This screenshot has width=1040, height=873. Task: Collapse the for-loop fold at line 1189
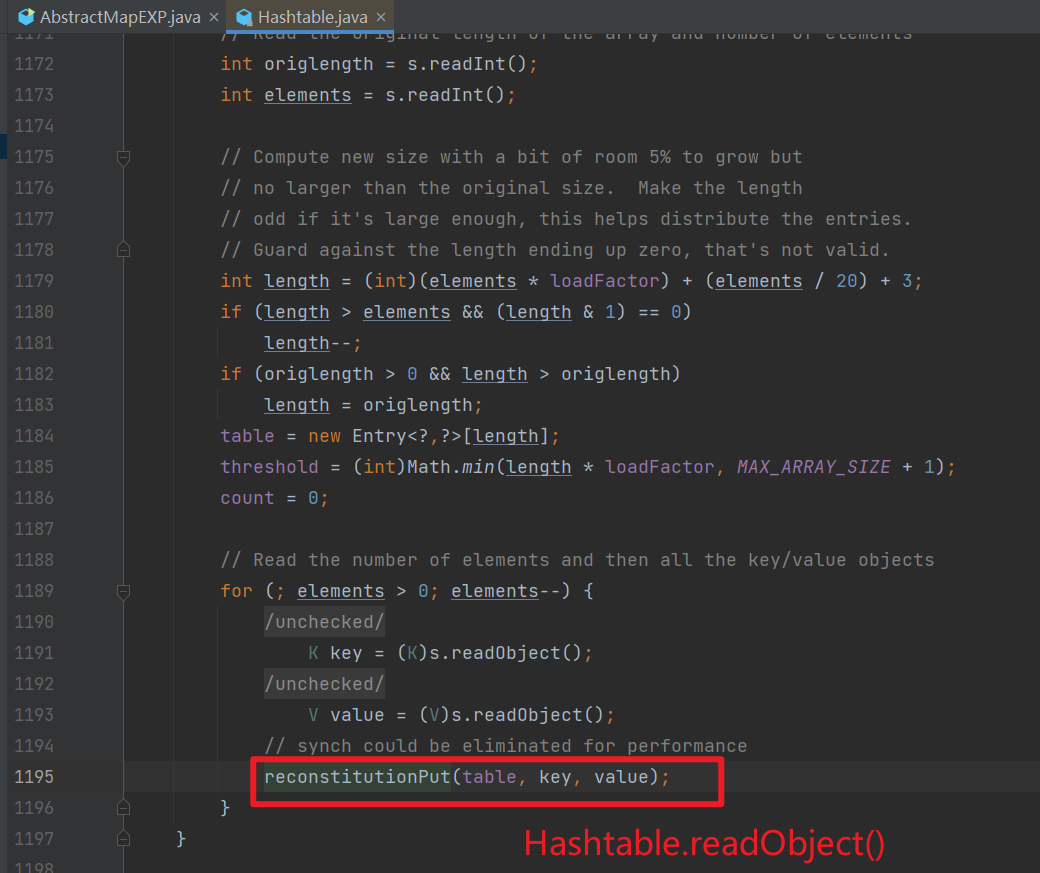[123, 591]
